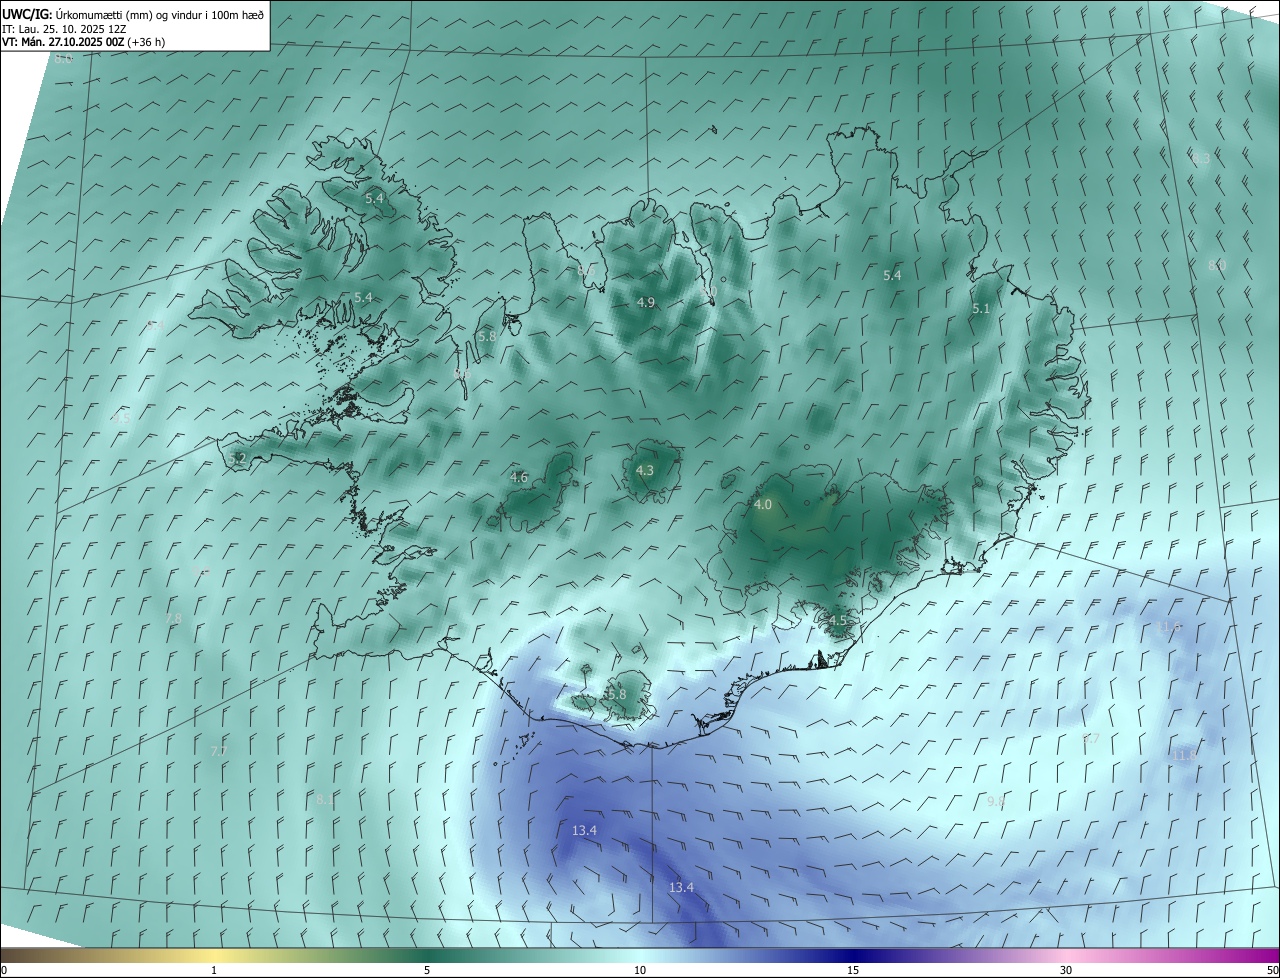
Task: Click the title 'Úrkomumætti (mm) og vindur í 100m hæð'
Action: [159, 14]
